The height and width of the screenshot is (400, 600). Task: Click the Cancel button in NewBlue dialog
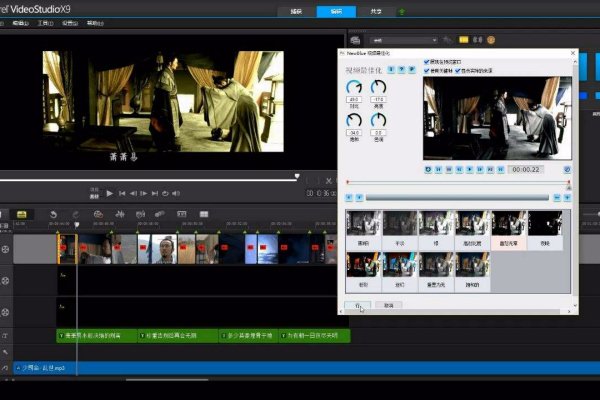[x=389, y=305]
